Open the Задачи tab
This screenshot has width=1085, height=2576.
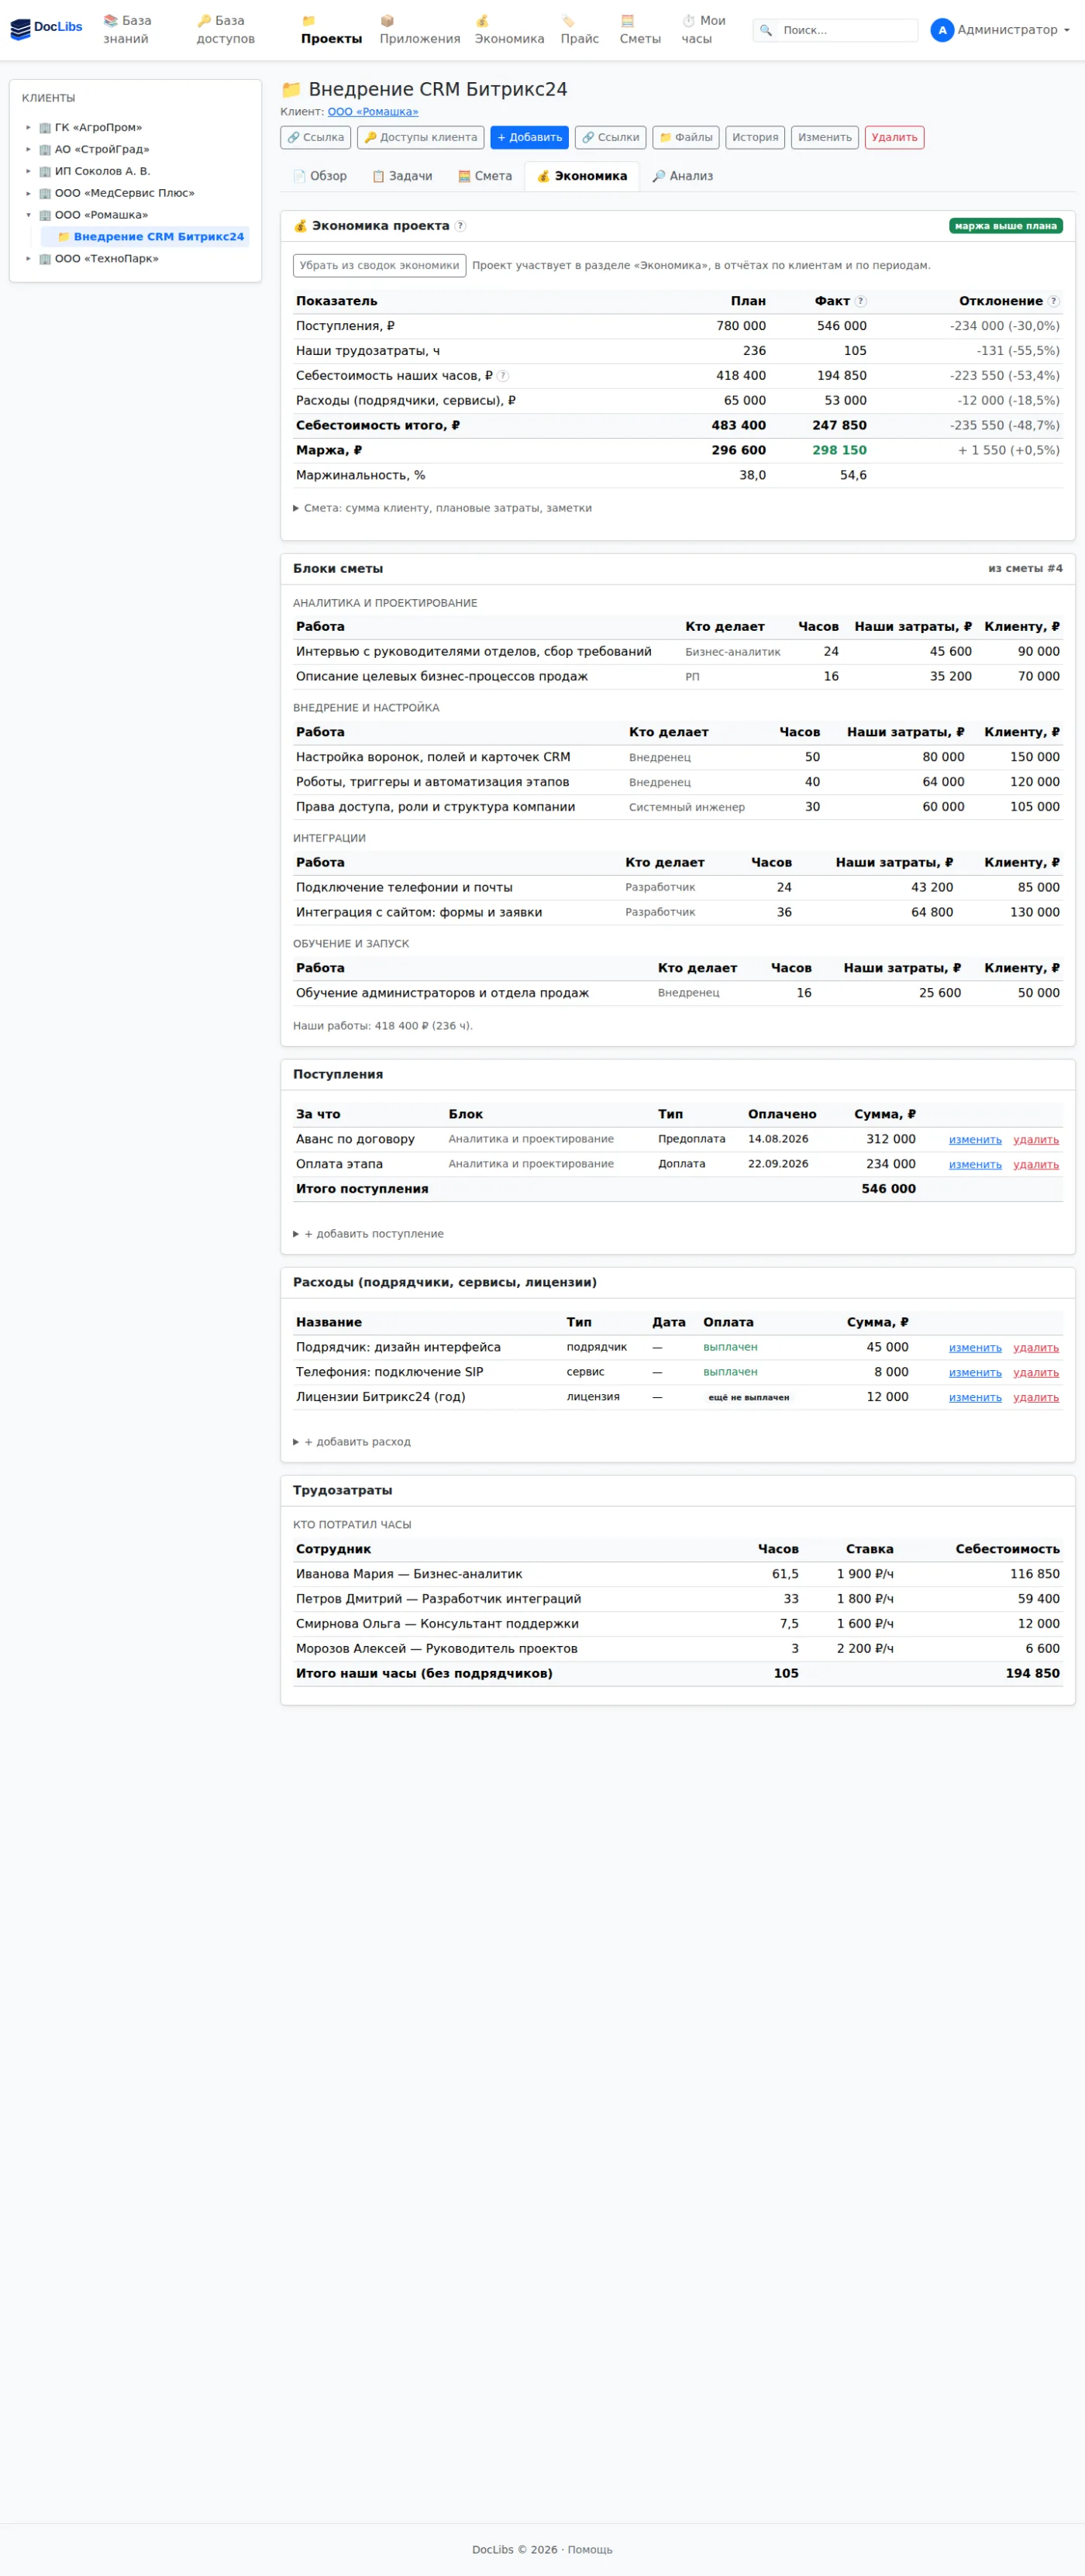pyautogui.click(x=402, y=176)
